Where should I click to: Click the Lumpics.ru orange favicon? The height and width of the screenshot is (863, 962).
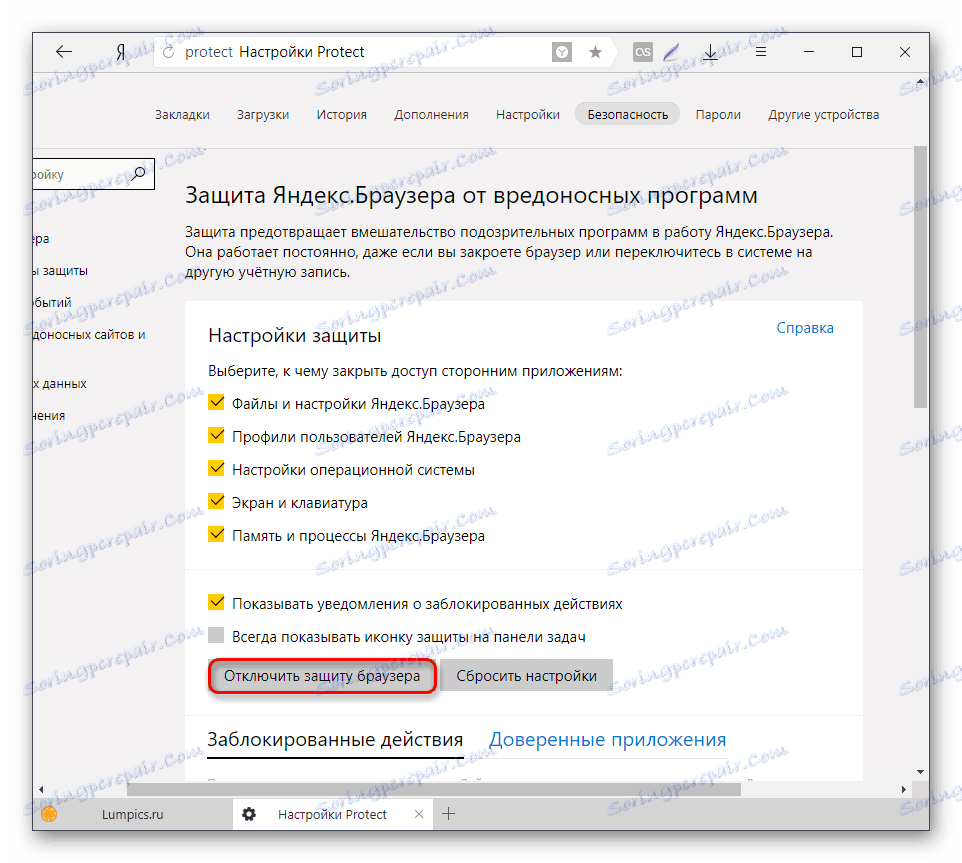click(49, 814)
